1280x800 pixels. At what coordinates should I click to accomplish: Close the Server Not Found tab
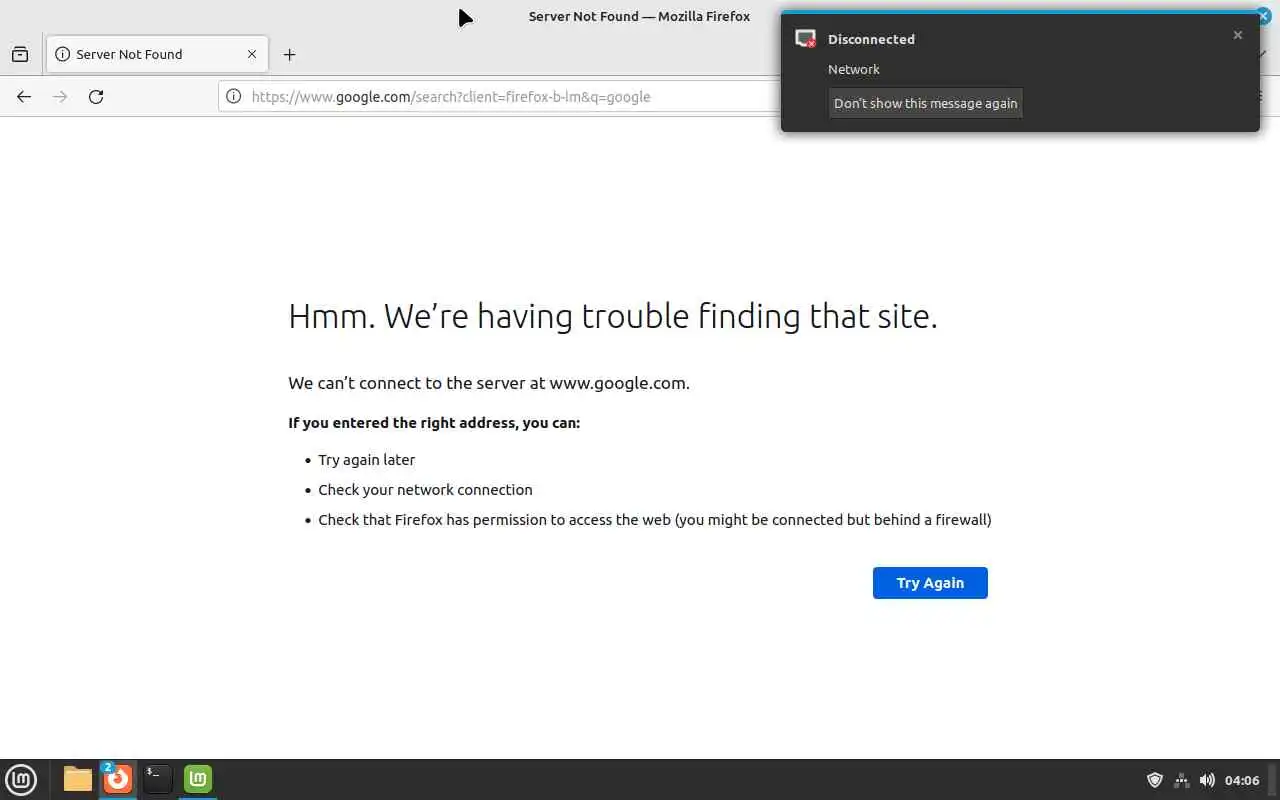point(252,55)
